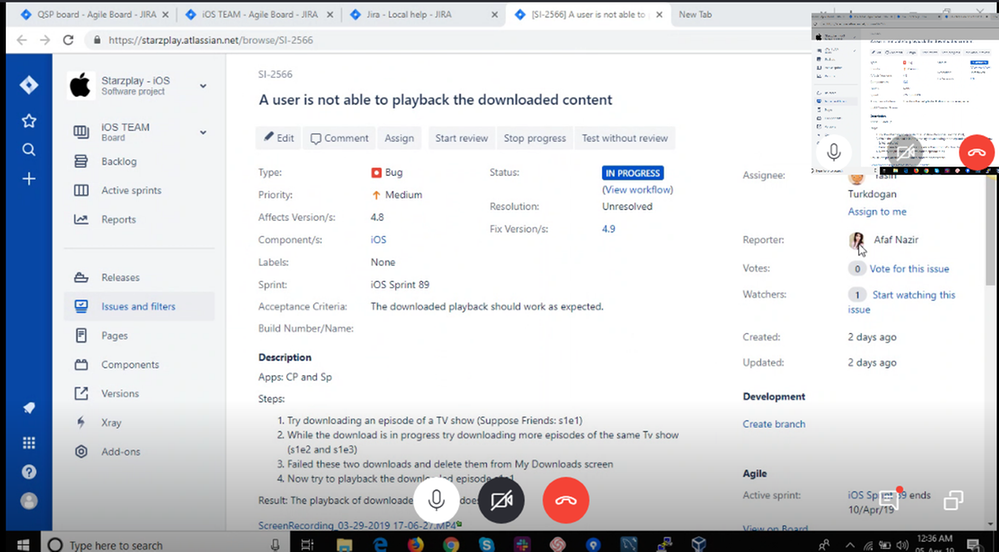
Task: Open Pages in the project sidebar
Action: (115, 335)
